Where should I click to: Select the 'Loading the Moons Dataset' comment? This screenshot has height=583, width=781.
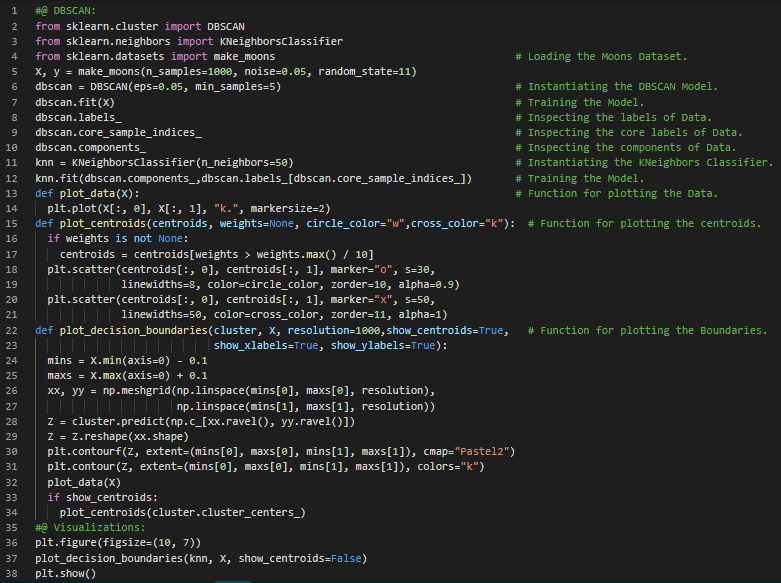[x=620, y=56]
